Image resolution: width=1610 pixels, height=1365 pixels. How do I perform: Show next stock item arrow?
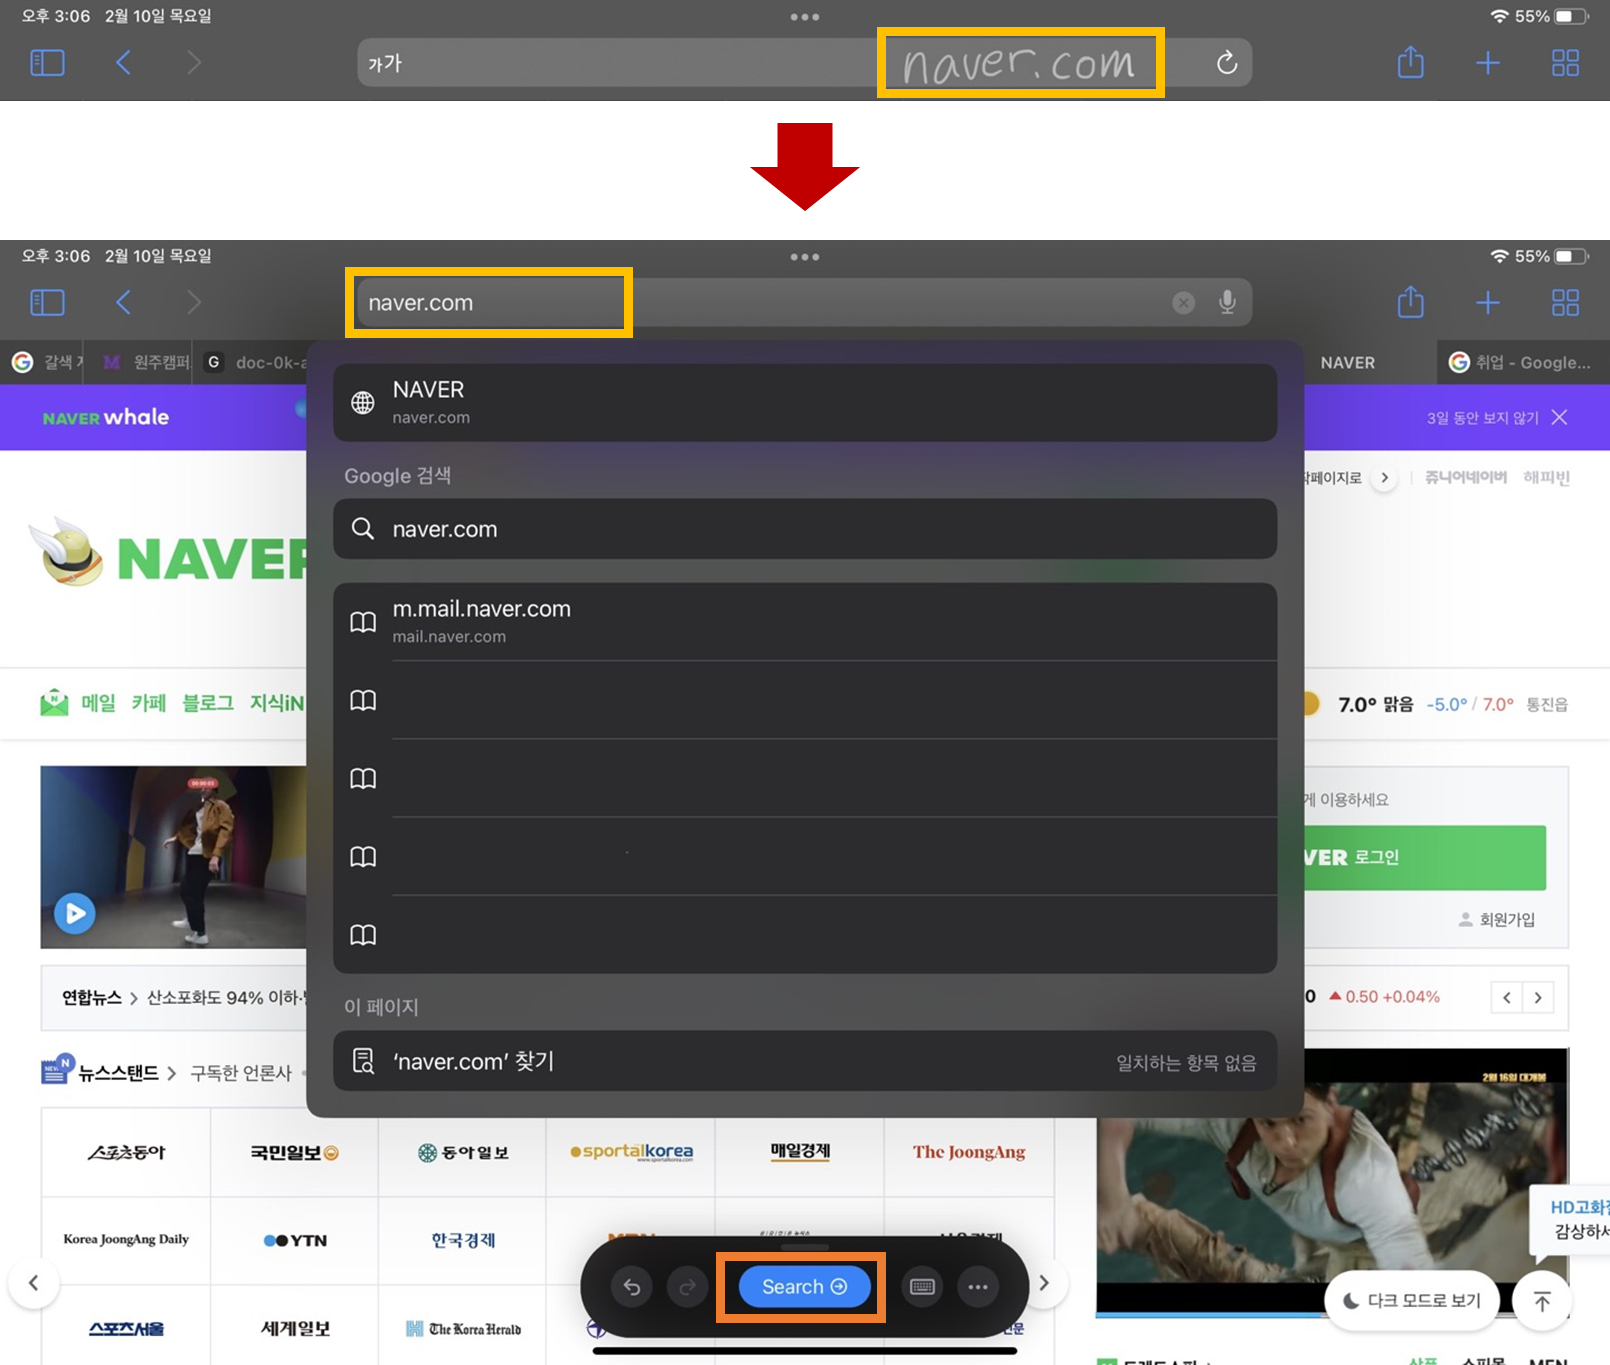(1538, 997)
